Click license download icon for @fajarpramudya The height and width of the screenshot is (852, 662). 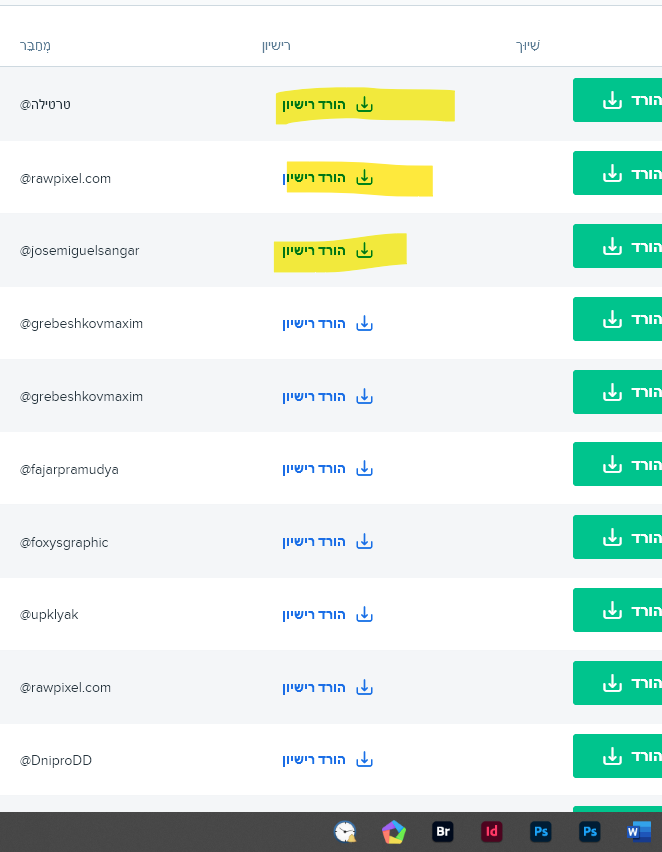(x=365, y=469)
